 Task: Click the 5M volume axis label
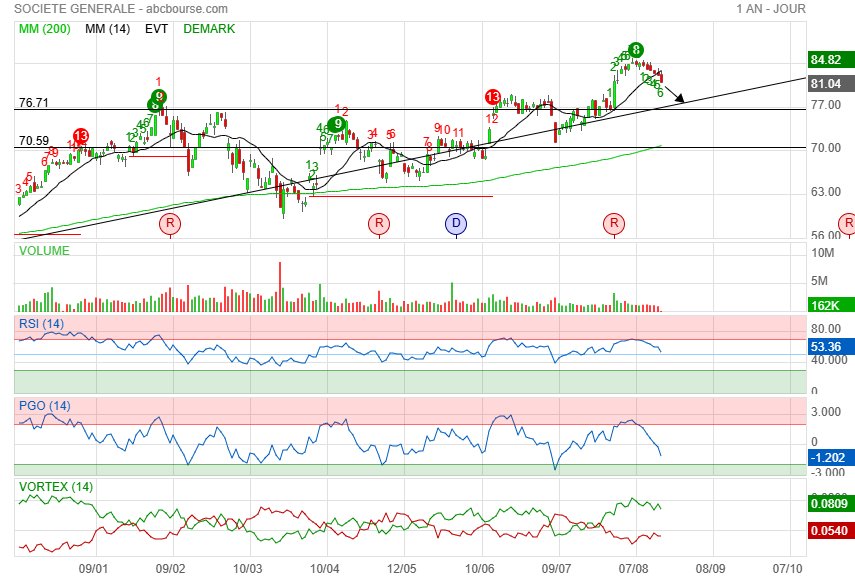pyautogui.click(x=819, y=281)
